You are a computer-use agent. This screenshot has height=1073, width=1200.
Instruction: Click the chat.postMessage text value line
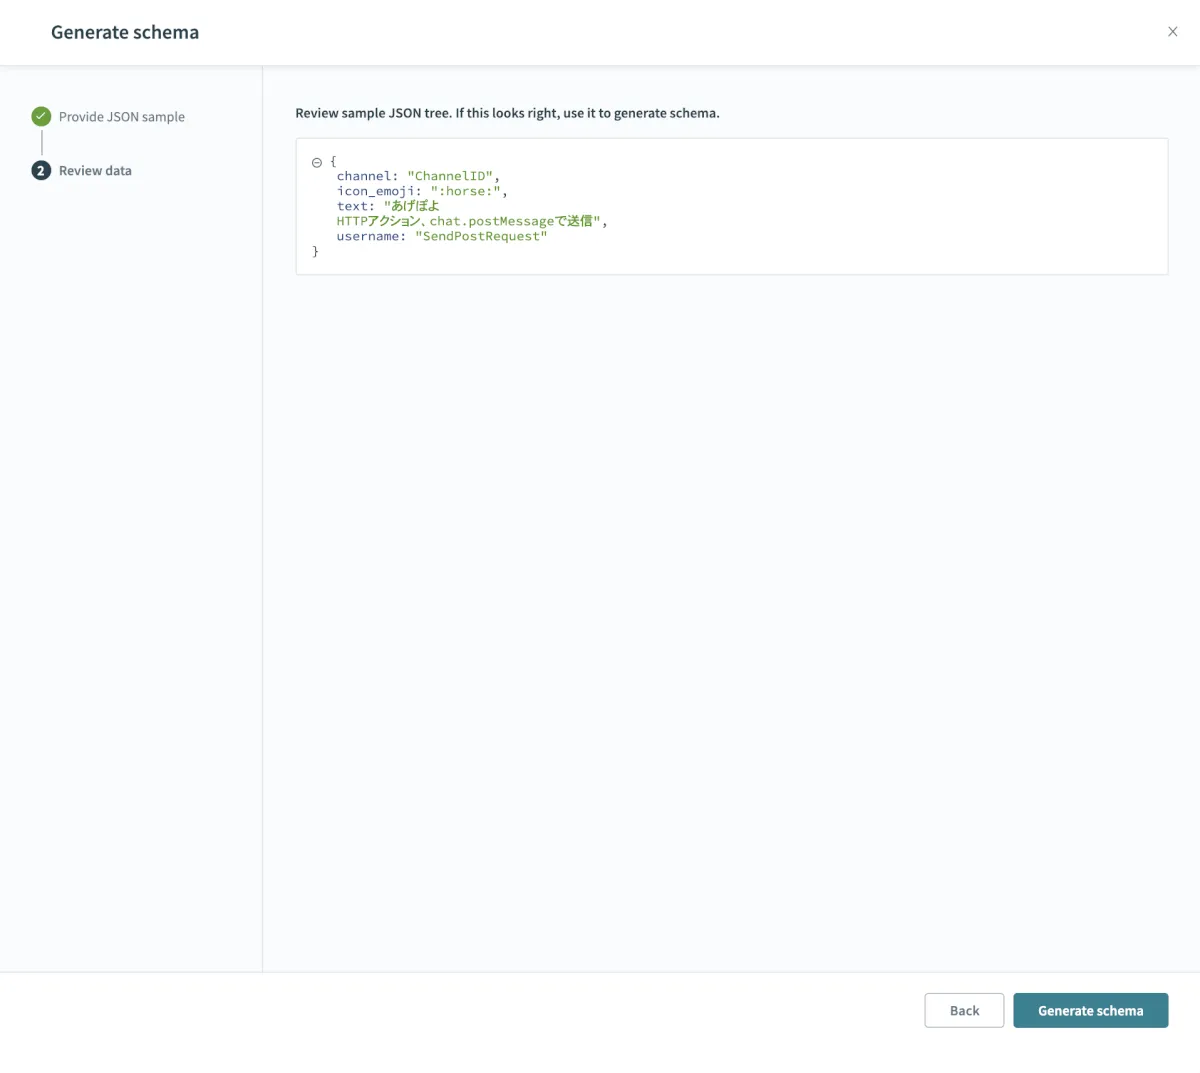[x=468, y=221]
